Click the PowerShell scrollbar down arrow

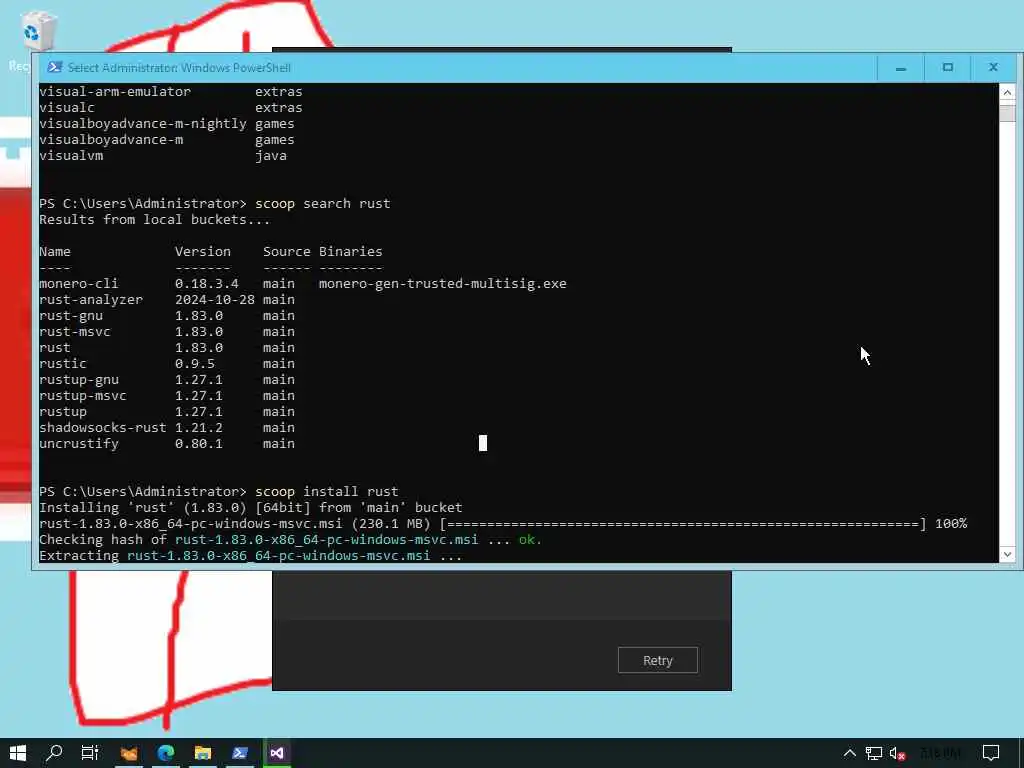pos(1007,554)
